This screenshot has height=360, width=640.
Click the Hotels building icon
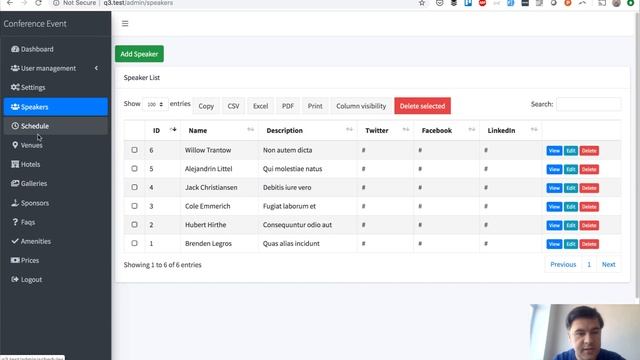15,164
